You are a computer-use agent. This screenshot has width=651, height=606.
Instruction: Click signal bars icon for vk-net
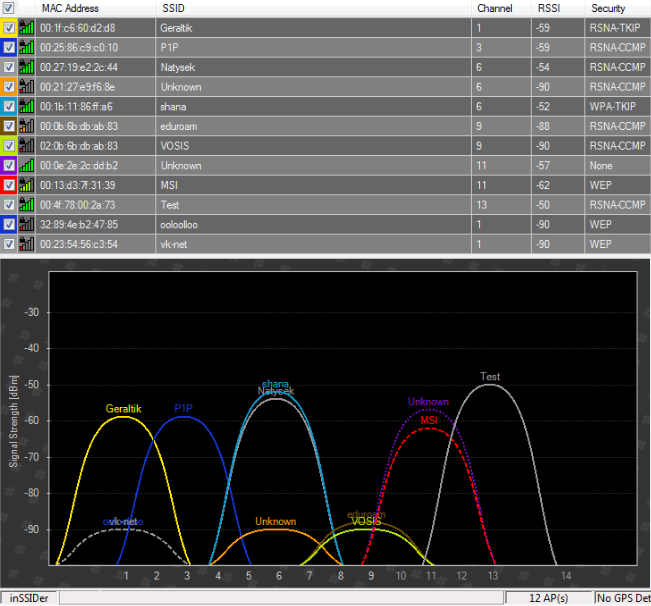pos(27,244)
